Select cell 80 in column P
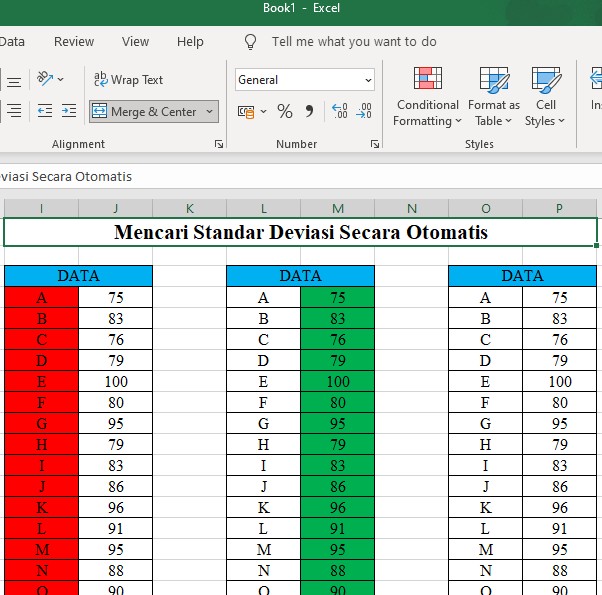 (x=559, y=402)
